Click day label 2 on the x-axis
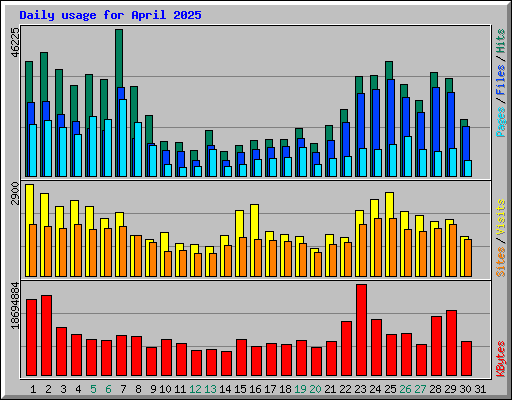The image size is (512, 400). (x=48, y=389)
